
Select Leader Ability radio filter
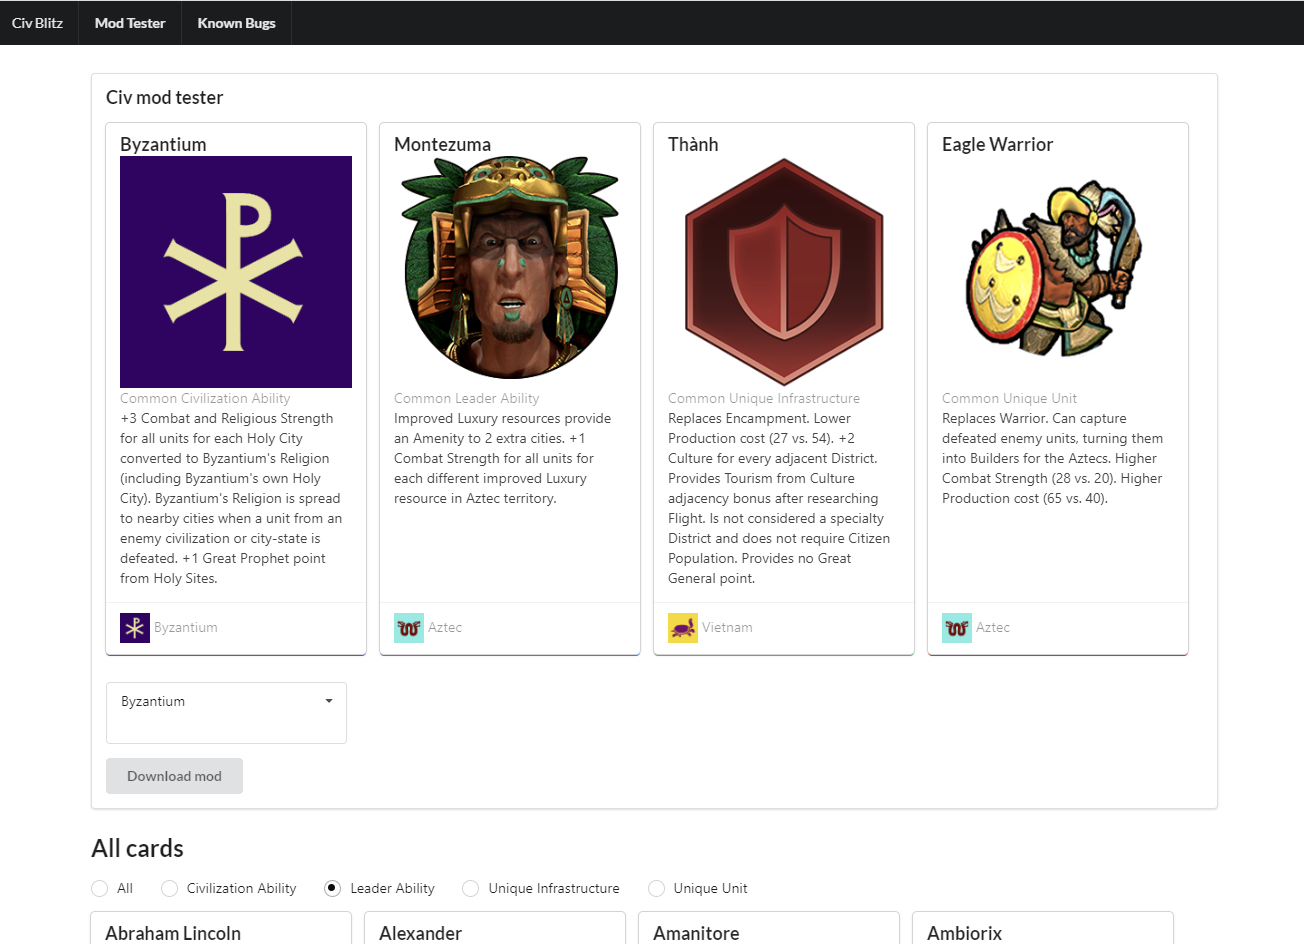tap(333, 888)
